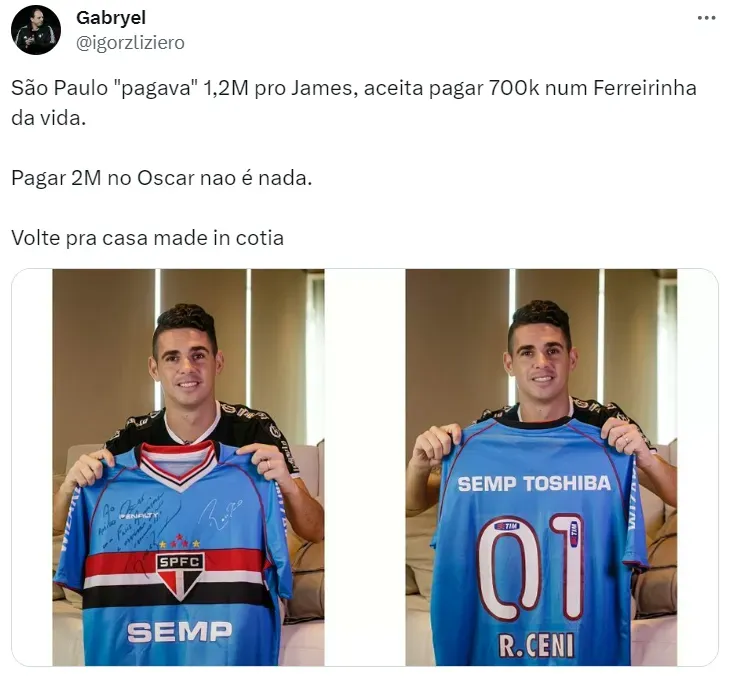Click the line 'Volte pra casa made in cotia'
The height and width of the screenshot is (681, 738).
pos(147,238)
